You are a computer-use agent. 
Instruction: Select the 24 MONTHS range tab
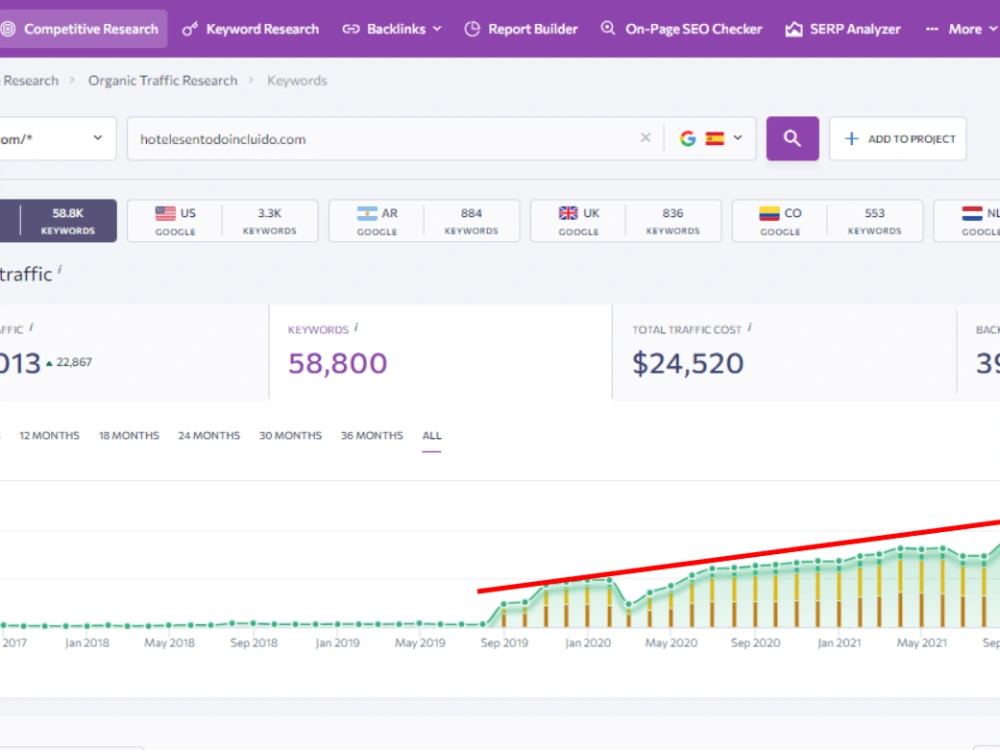tap(209, 436)
